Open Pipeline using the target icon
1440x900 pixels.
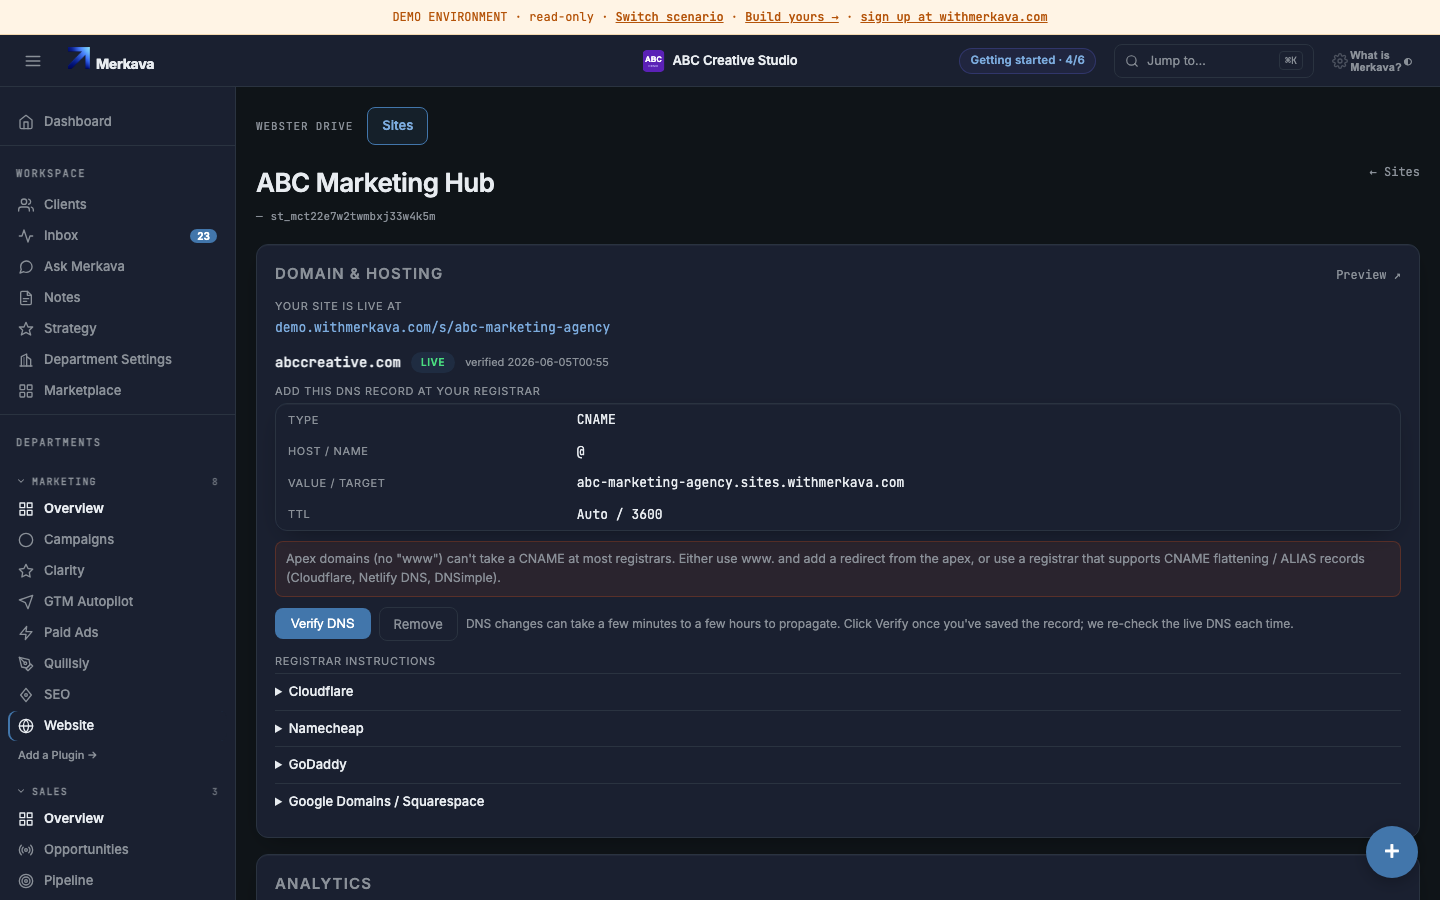(x=26, y=881)
